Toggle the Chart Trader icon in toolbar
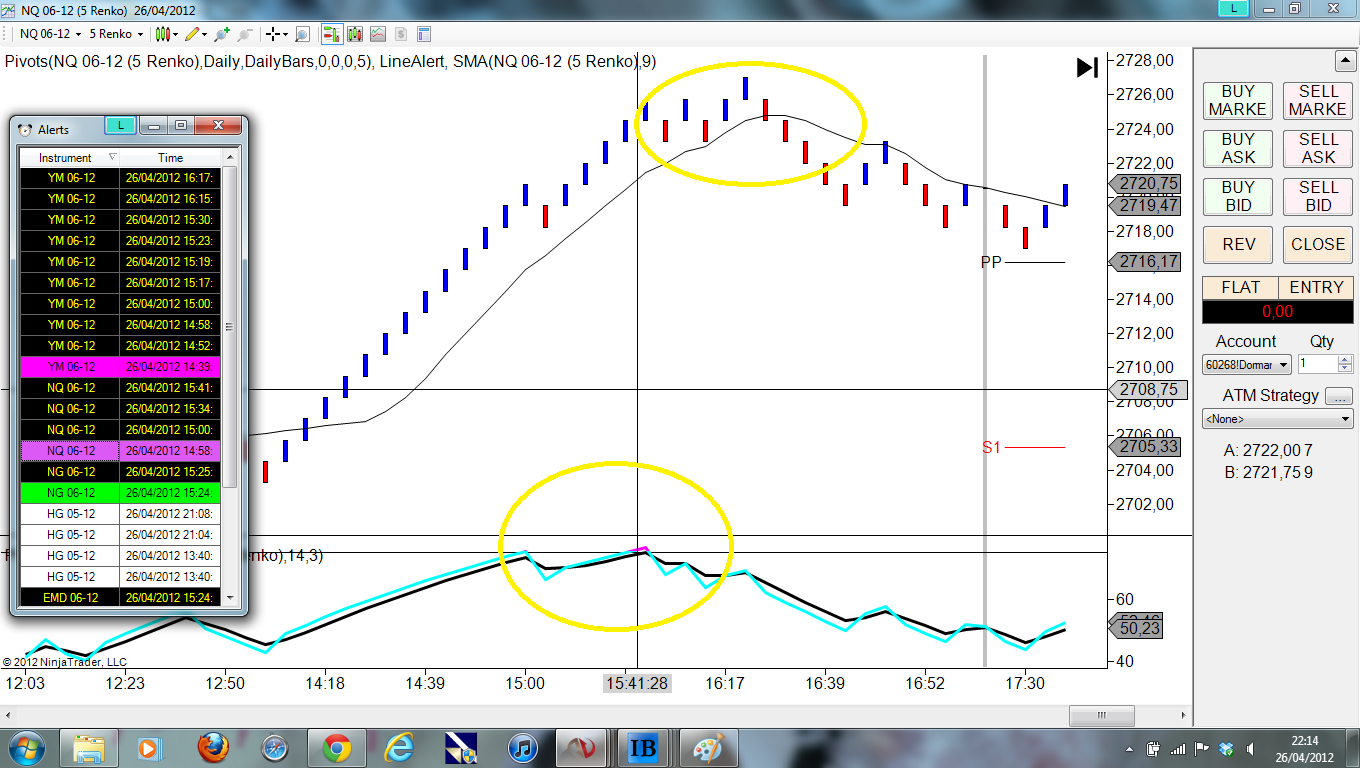The width and height of the screenshot is (1360, 768). (332, 34)
